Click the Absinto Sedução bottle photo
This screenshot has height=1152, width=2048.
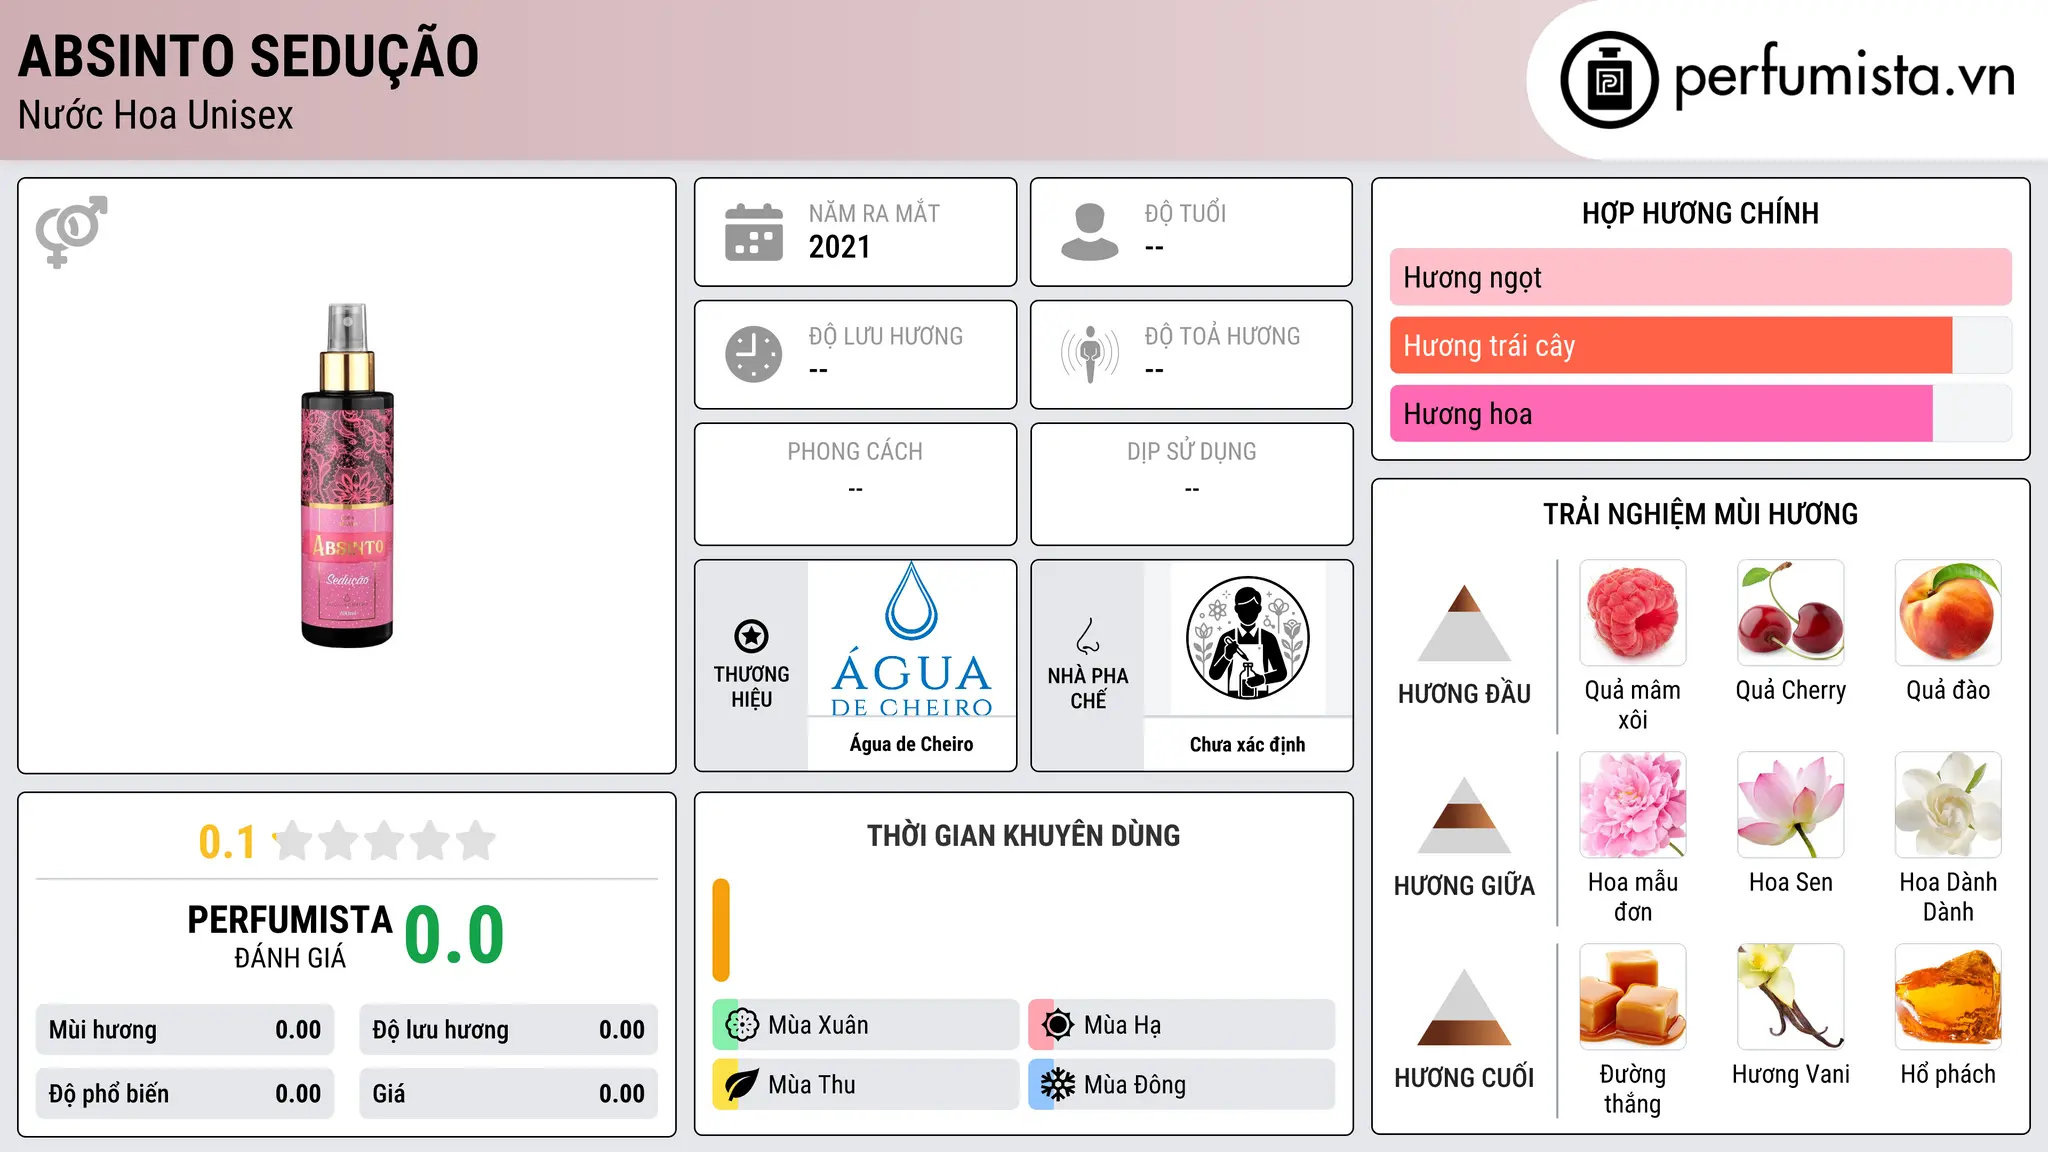point(347,475)
